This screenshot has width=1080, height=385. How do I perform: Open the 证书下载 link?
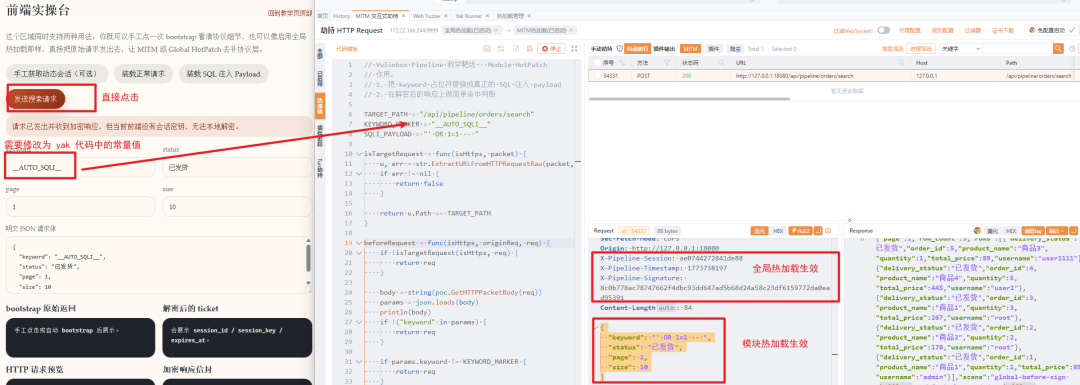(1003, 30)
